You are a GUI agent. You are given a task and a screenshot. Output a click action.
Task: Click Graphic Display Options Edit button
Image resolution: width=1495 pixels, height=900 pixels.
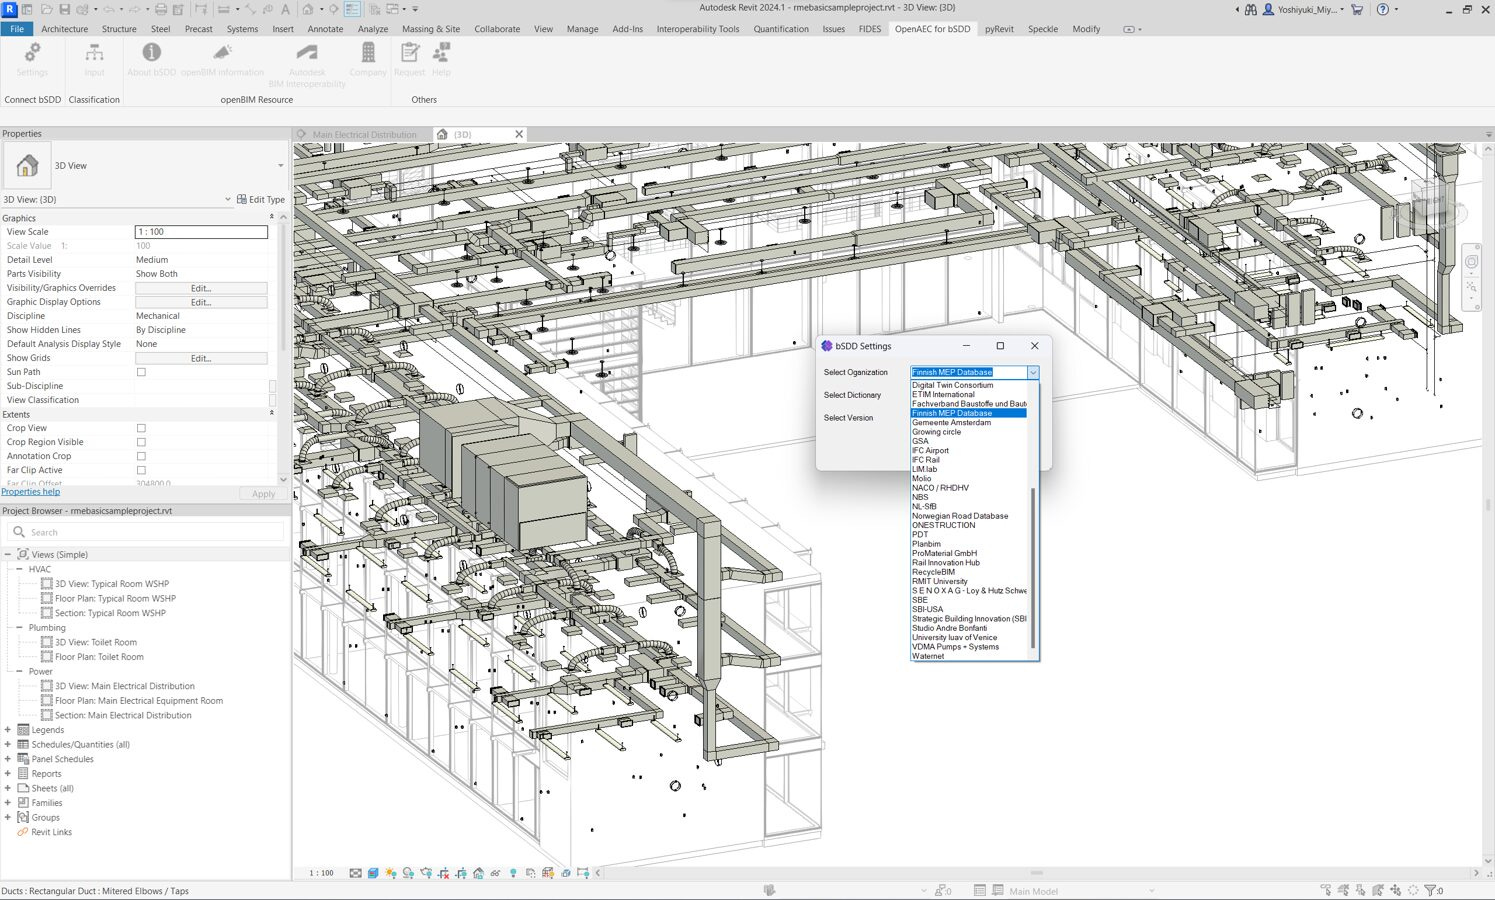click(x=201, y=302)
